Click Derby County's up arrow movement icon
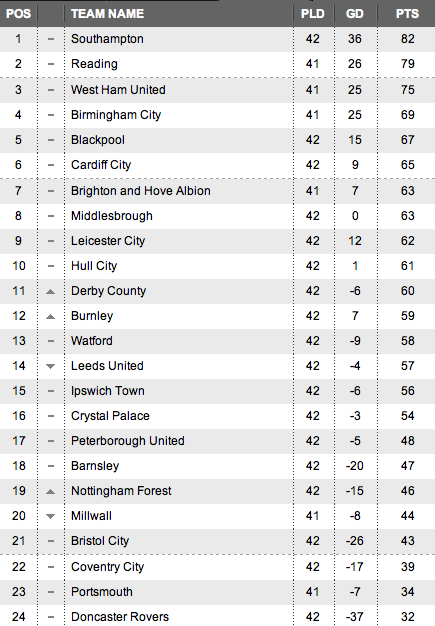 click(50, 291)
